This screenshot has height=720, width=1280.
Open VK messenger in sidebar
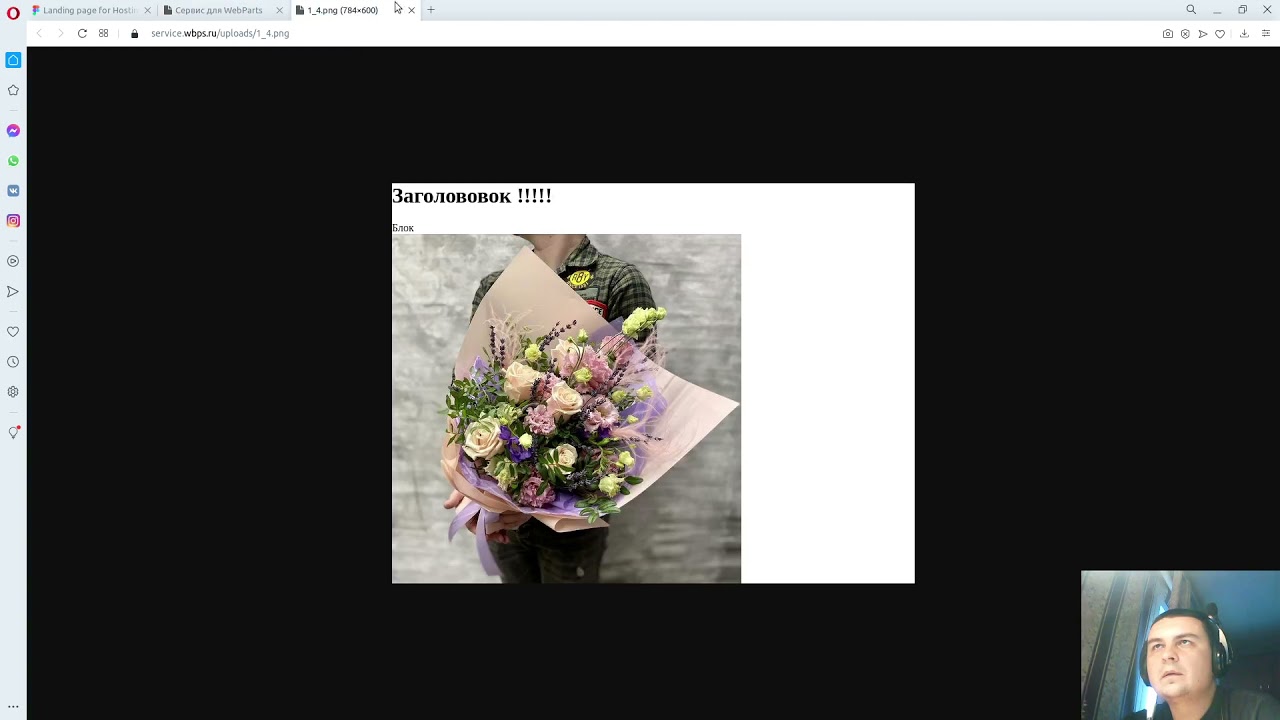[13, 191]
